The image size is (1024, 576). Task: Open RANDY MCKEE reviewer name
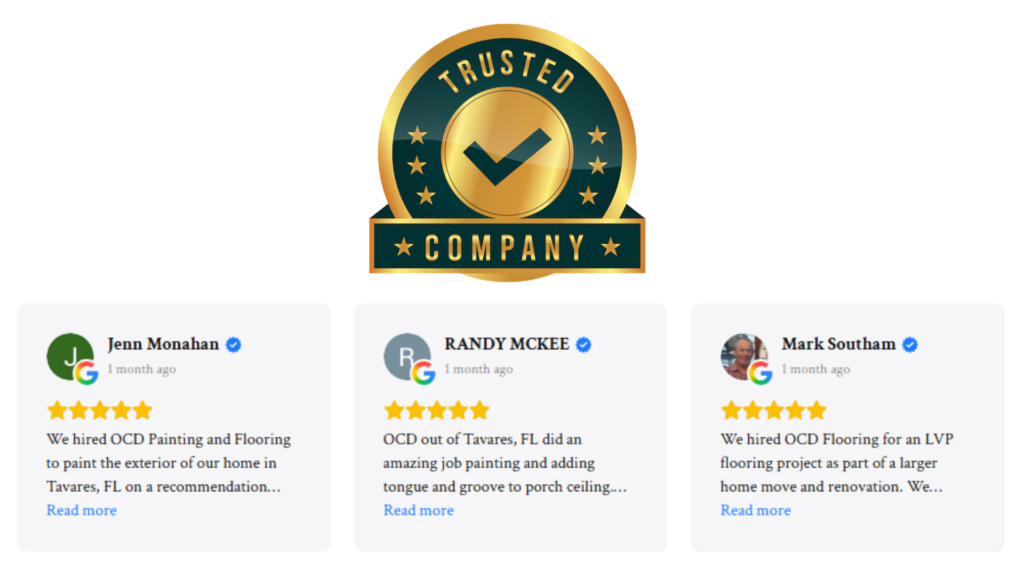click(x=507, y=344)
